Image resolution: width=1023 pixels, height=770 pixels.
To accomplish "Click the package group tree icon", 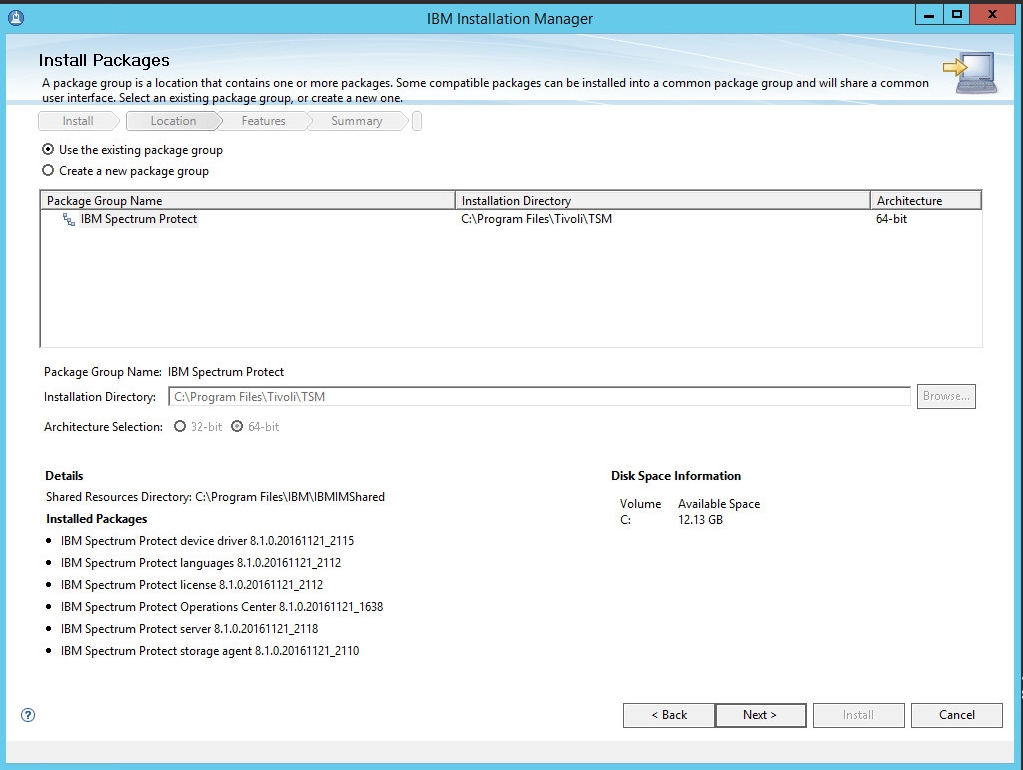I will (x=69, y=219).
